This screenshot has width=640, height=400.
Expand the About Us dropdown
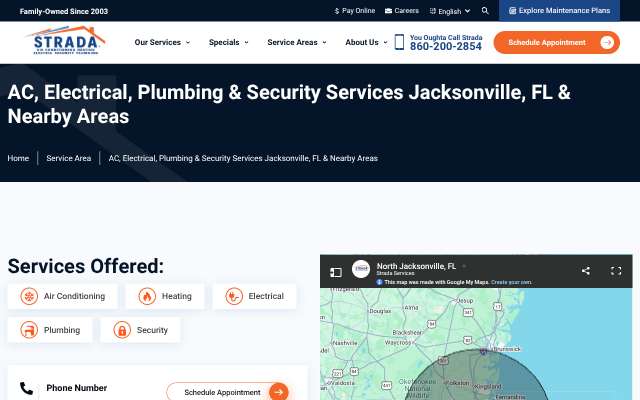(366, 42)
